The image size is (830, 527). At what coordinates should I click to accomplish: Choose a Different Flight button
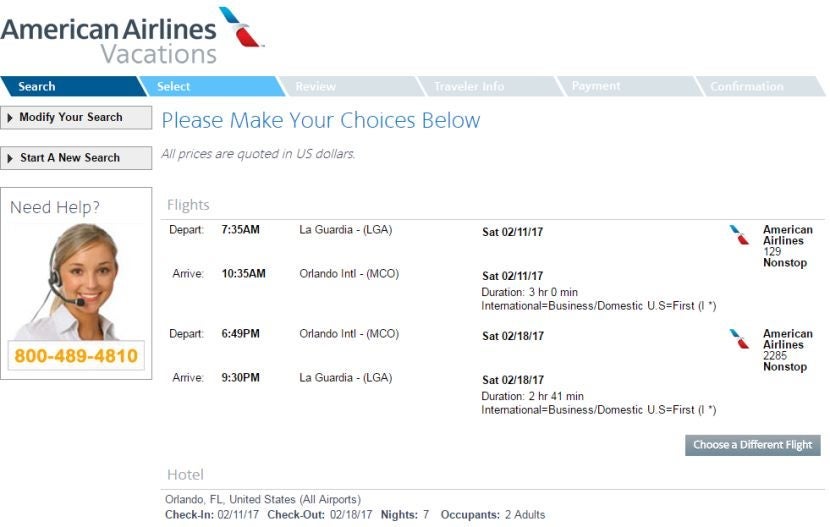tap(753, 445)
